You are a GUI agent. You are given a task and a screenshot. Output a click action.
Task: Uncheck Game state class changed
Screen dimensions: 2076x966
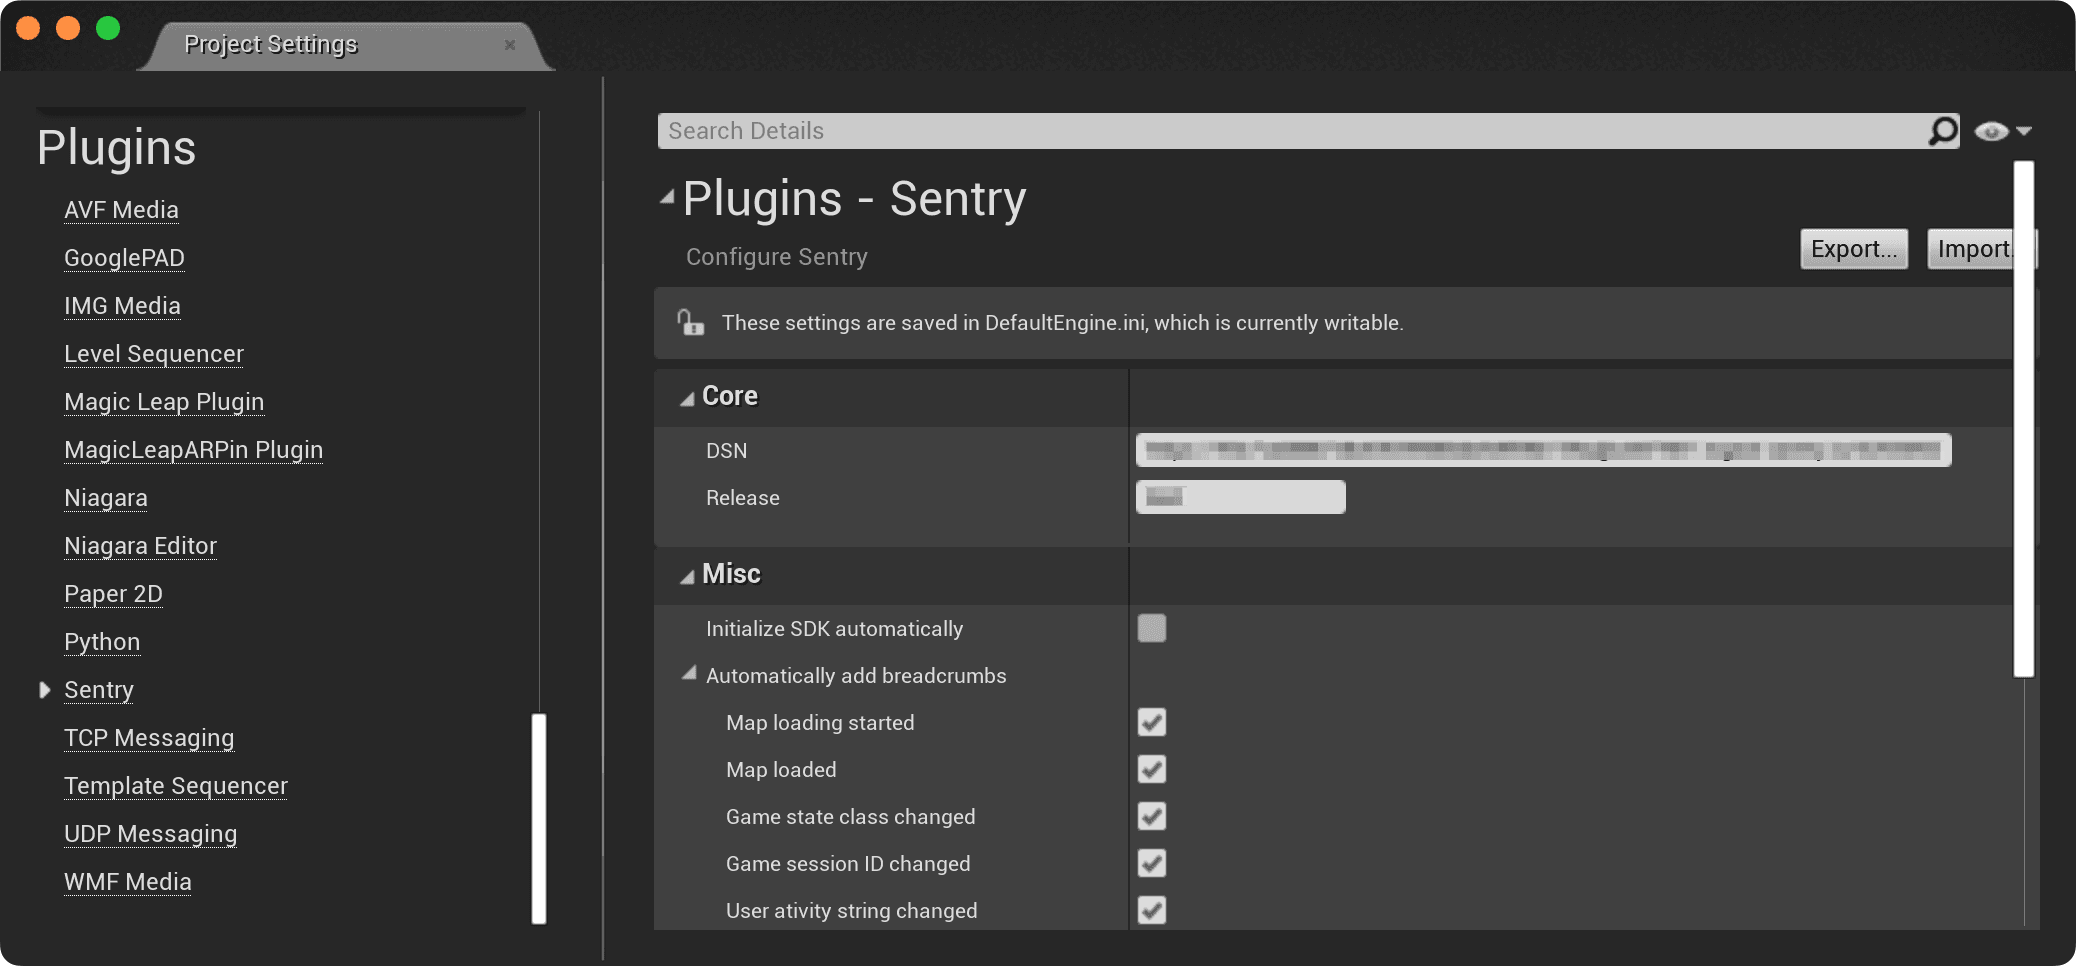tap(1151, 816)
